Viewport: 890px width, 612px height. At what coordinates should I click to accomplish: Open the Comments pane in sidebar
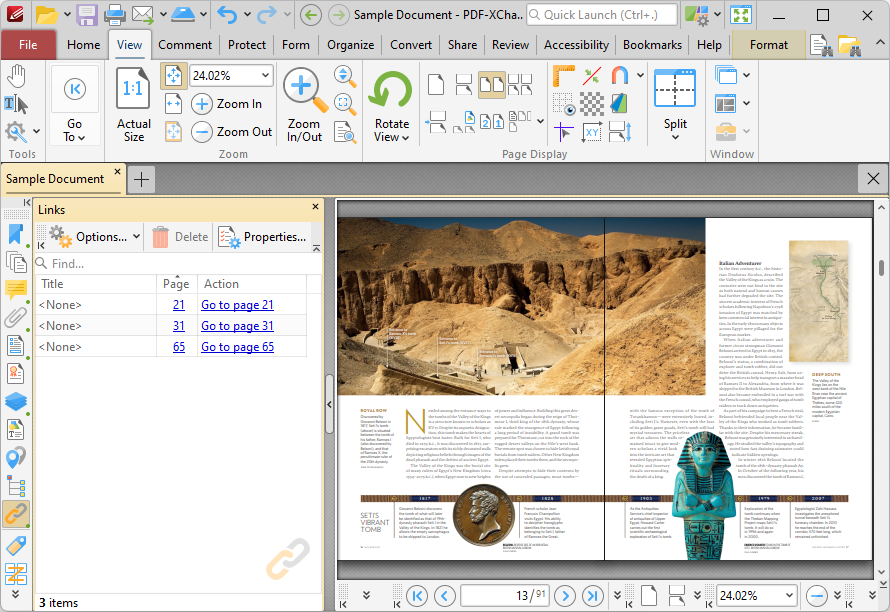(16, 290)
